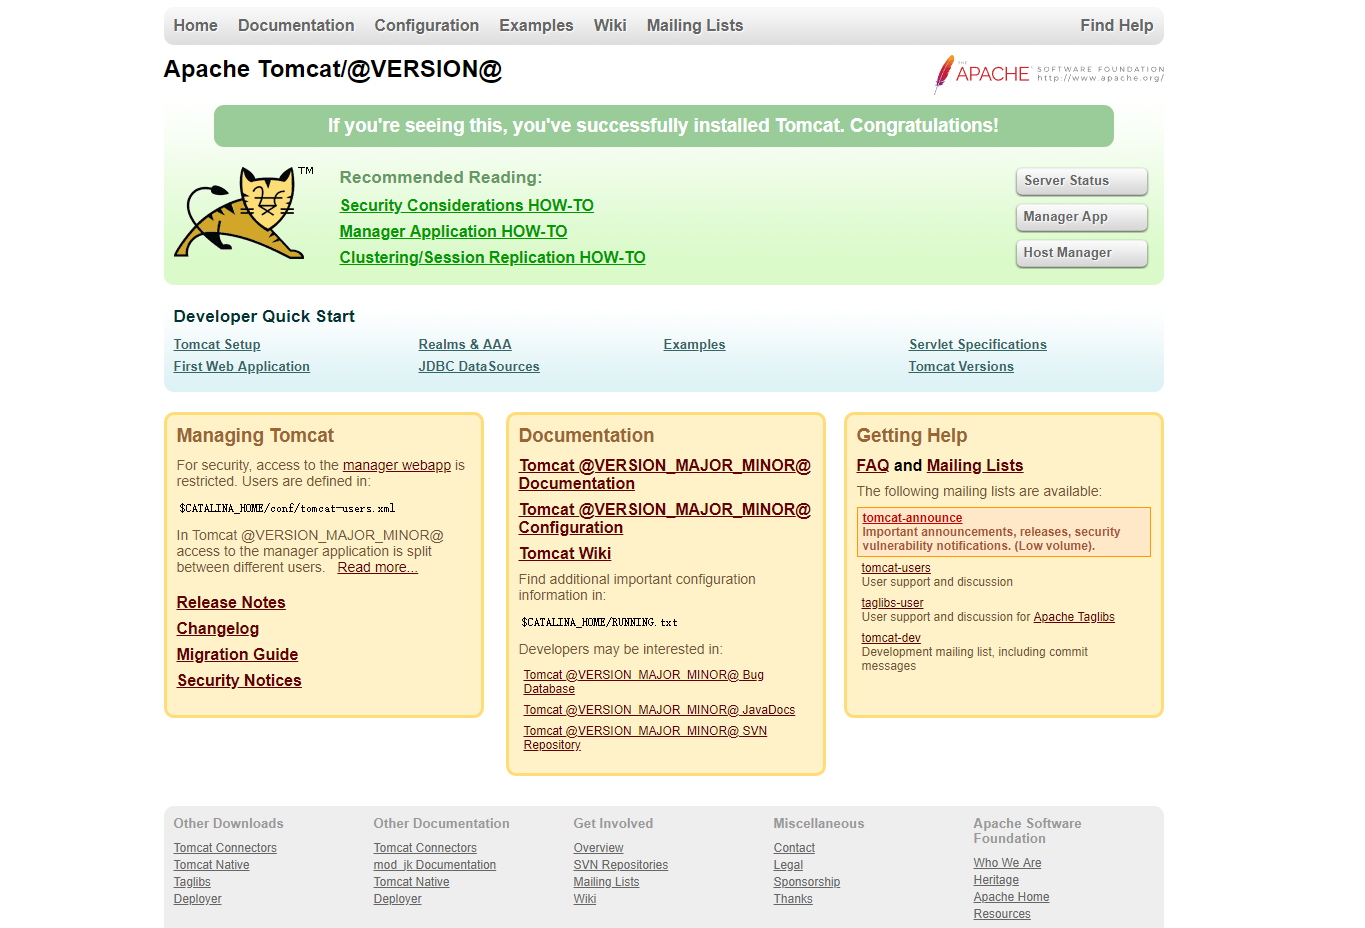Open the Taglibs download link
The height and width of the screenshot is (928, 1365).
pyautogui.click(x=192, y=882)
